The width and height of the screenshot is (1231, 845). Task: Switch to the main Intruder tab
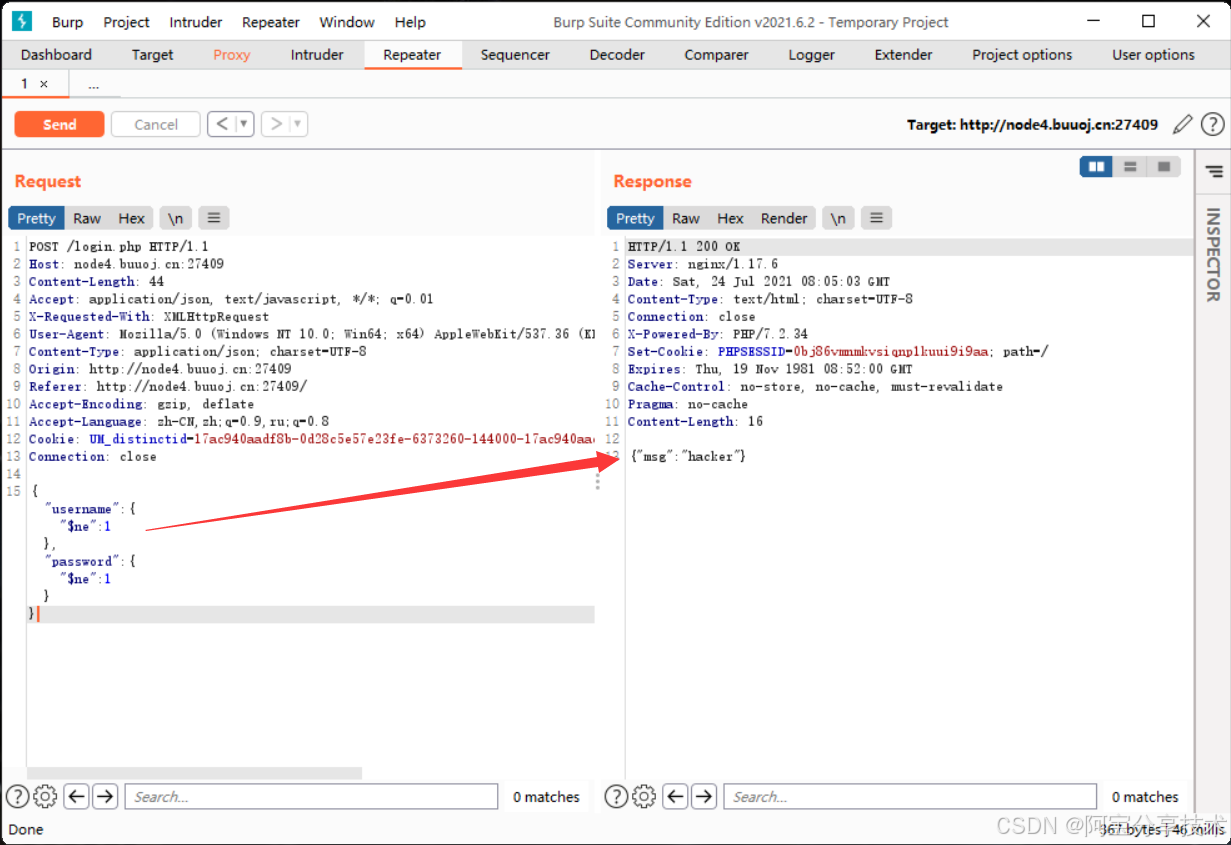pyautogui.click(x=317, y=55)
